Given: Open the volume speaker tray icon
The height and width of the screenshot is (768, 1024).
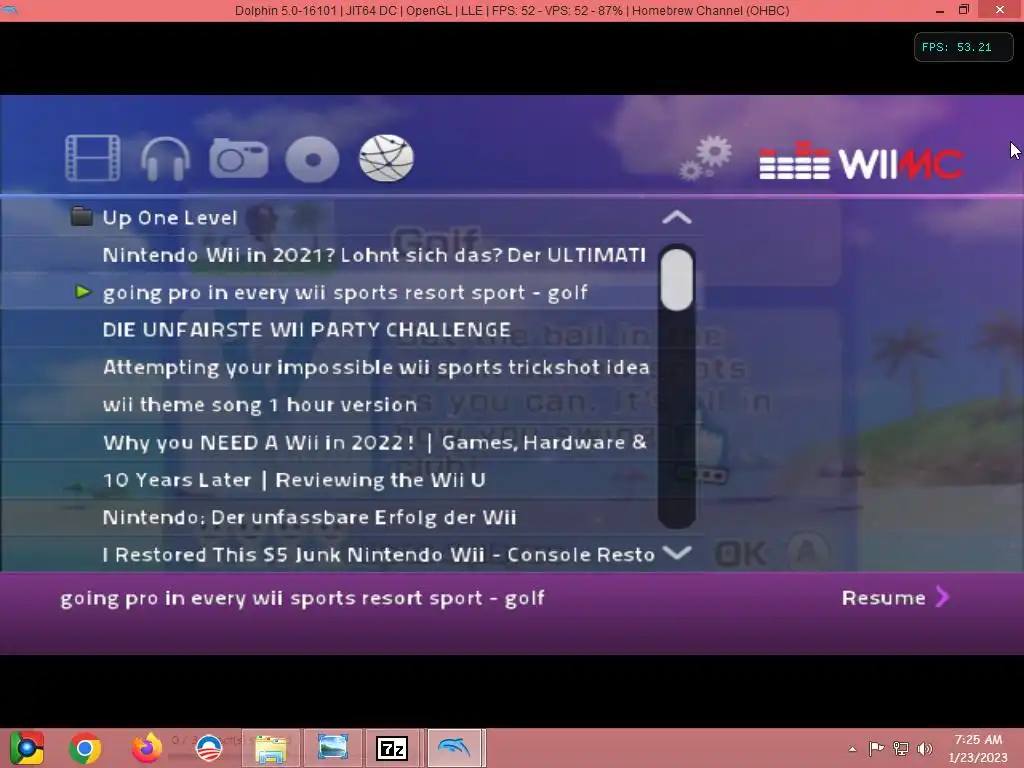Looking at the screenshot, I should [x=925, y=748].
